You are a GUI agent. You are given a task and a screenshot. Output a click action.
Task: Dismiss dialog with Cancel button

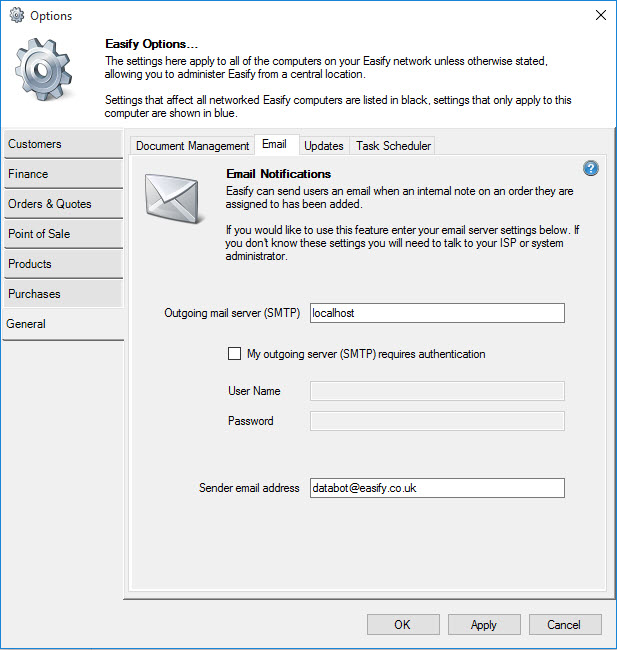pyautogui.click(x=565, y=624)
